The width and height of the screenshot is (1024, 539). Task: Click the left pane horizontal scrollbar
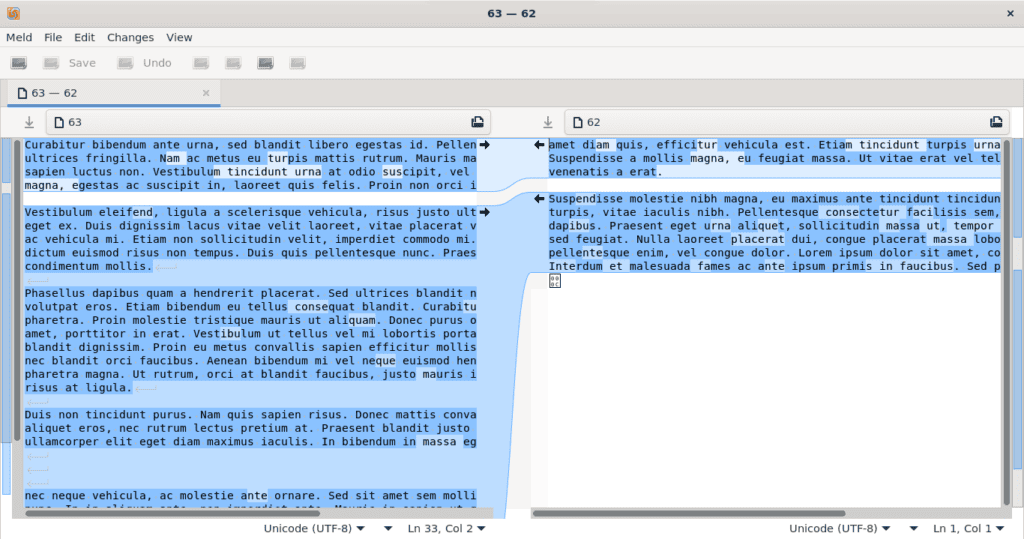click(172, 514)
